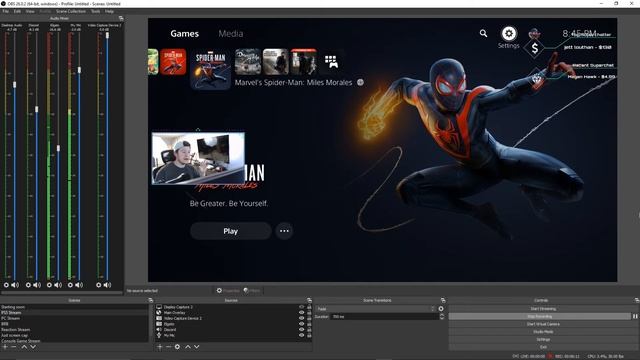
Task: Open source properties gear in Sources toolbar
Action: (177, 347)
